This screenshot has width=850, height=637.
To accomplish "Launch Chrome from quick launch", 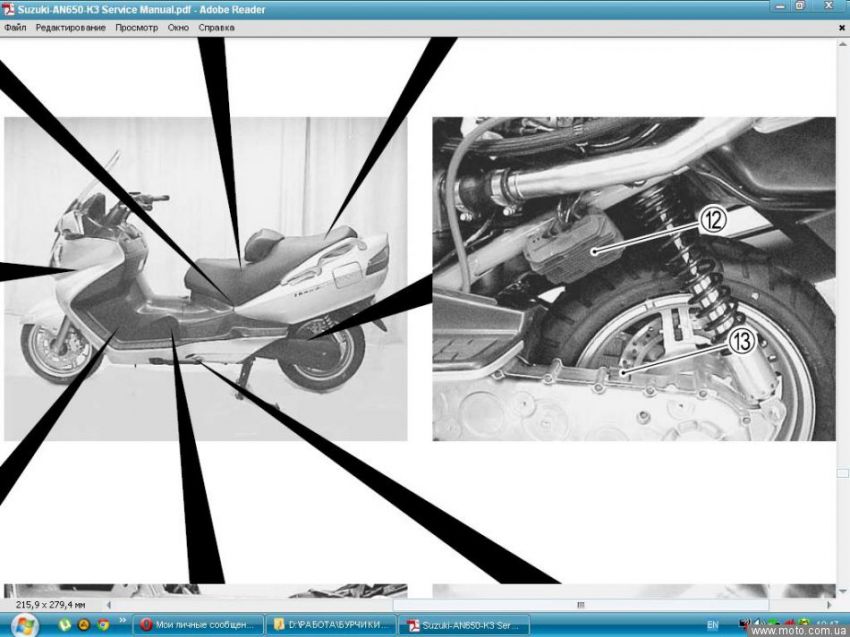I will pyautogui.click(x=103, y=625).
